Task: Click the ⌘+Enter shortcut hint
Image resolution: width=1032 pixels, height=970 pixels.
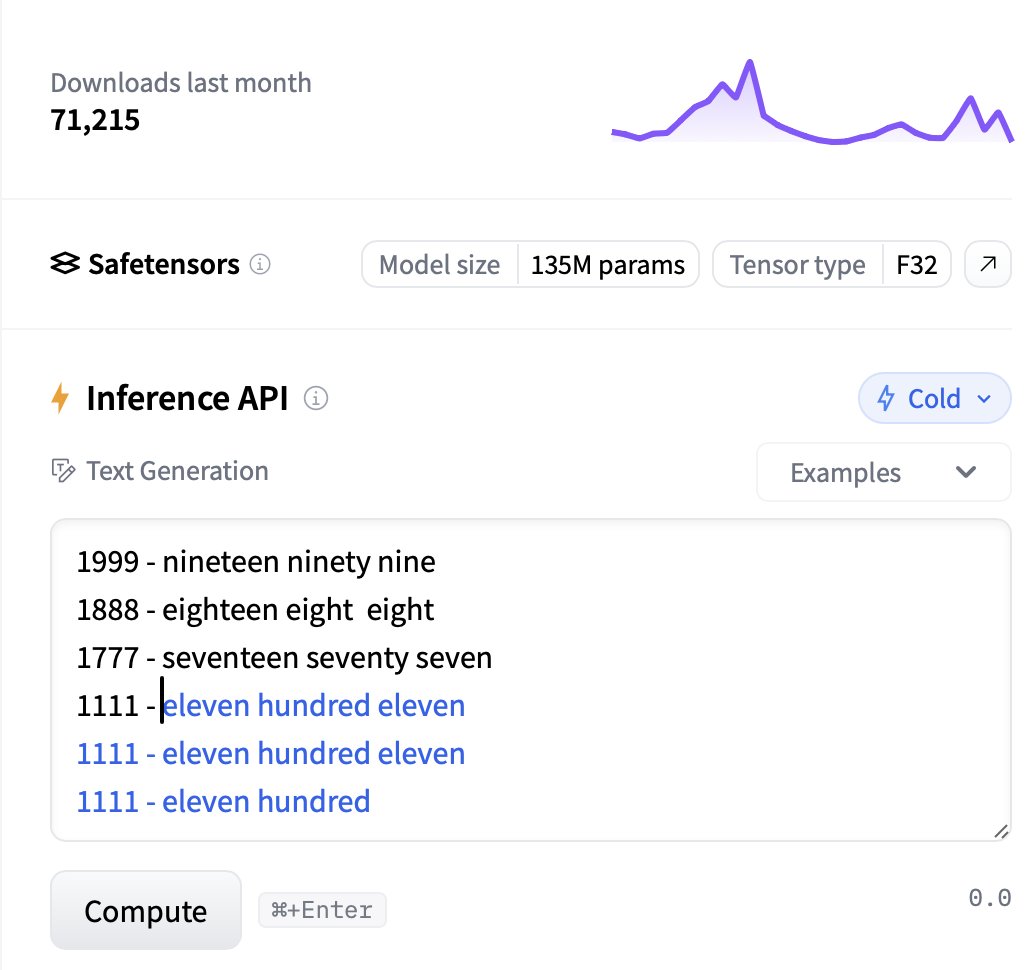Action: [x=322, y=910]
